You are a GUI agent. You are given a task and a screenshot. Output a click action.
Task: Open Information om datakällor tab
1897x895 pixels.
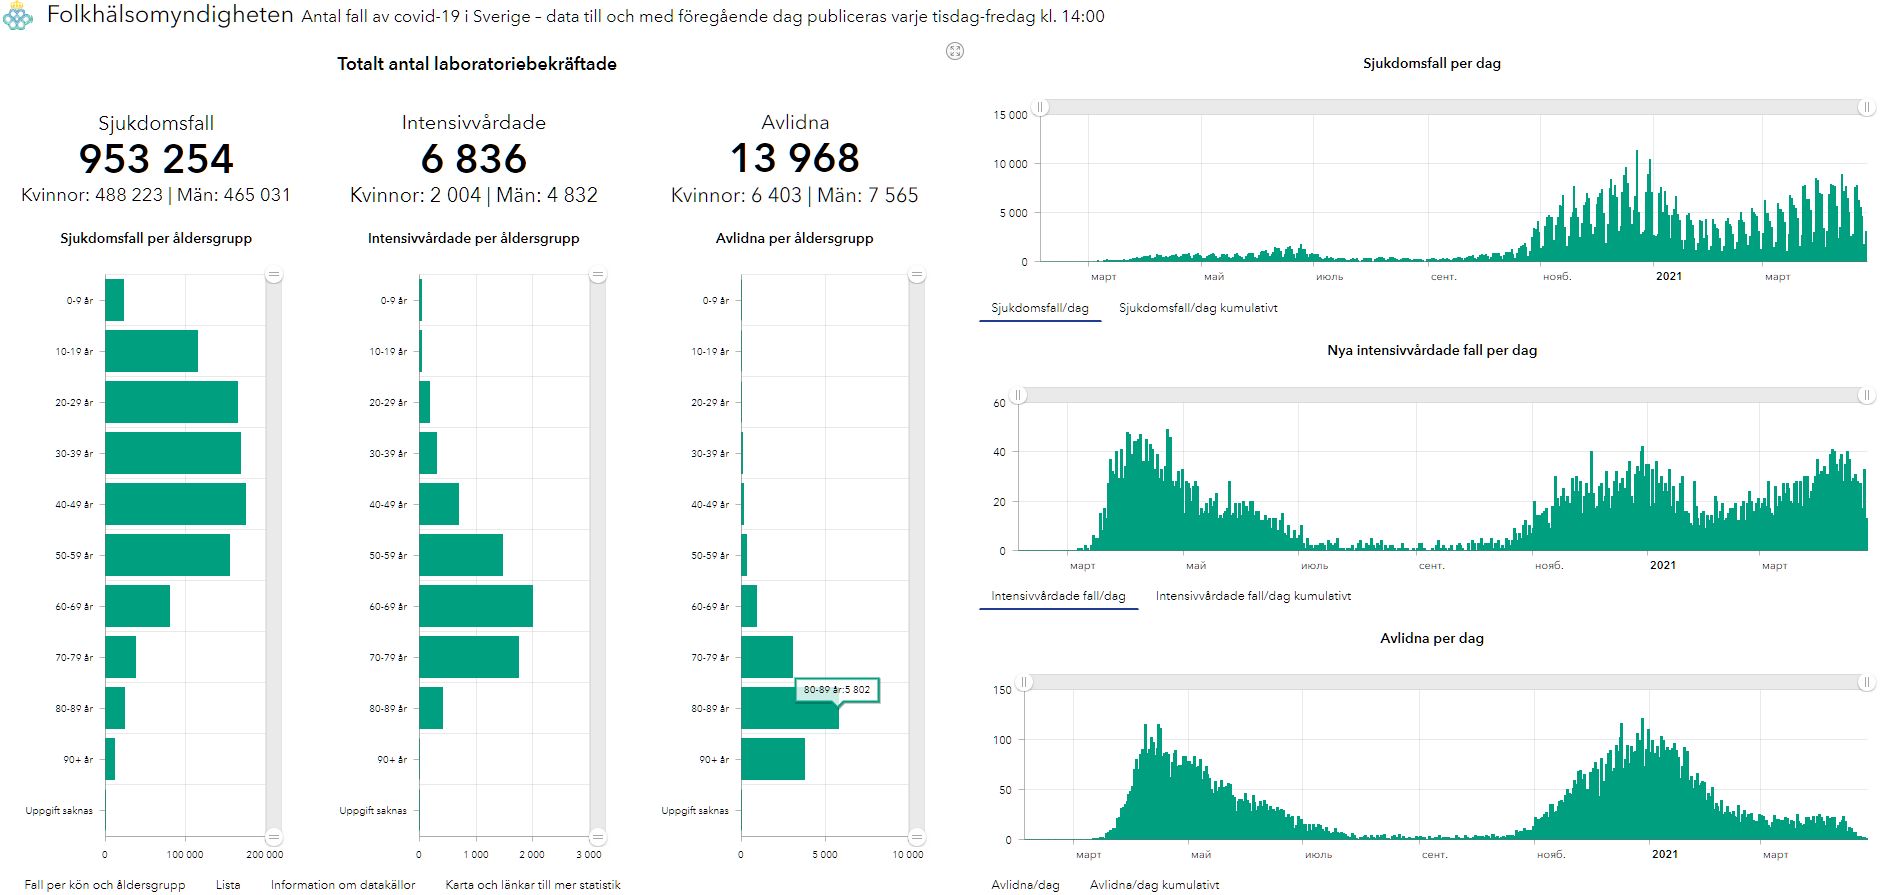point(342,885)
